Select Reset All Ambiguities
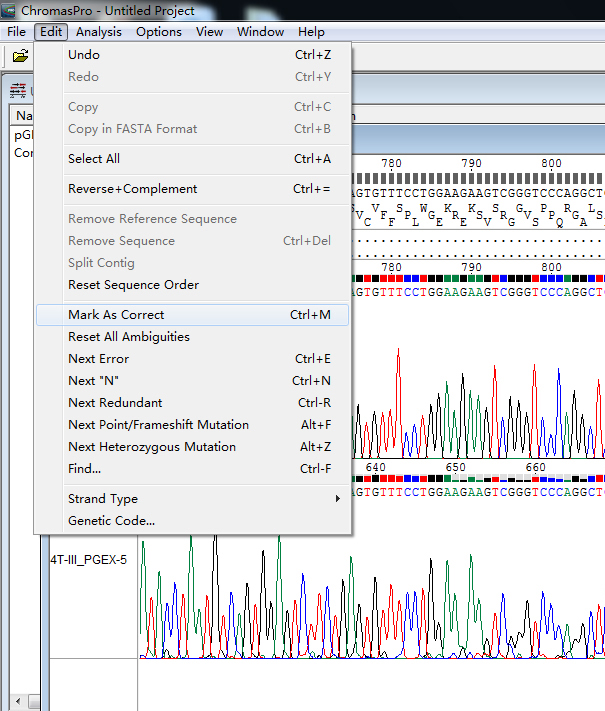Image resolution: width=605 pixels, height=711 pixels. [x=128, y=337]
